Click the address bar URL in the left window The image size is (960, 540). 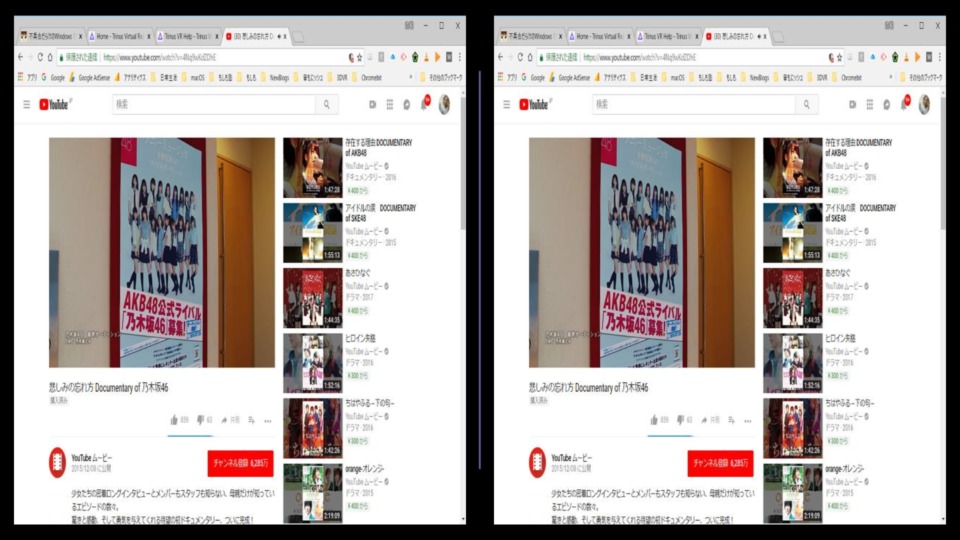coord(159,58)
